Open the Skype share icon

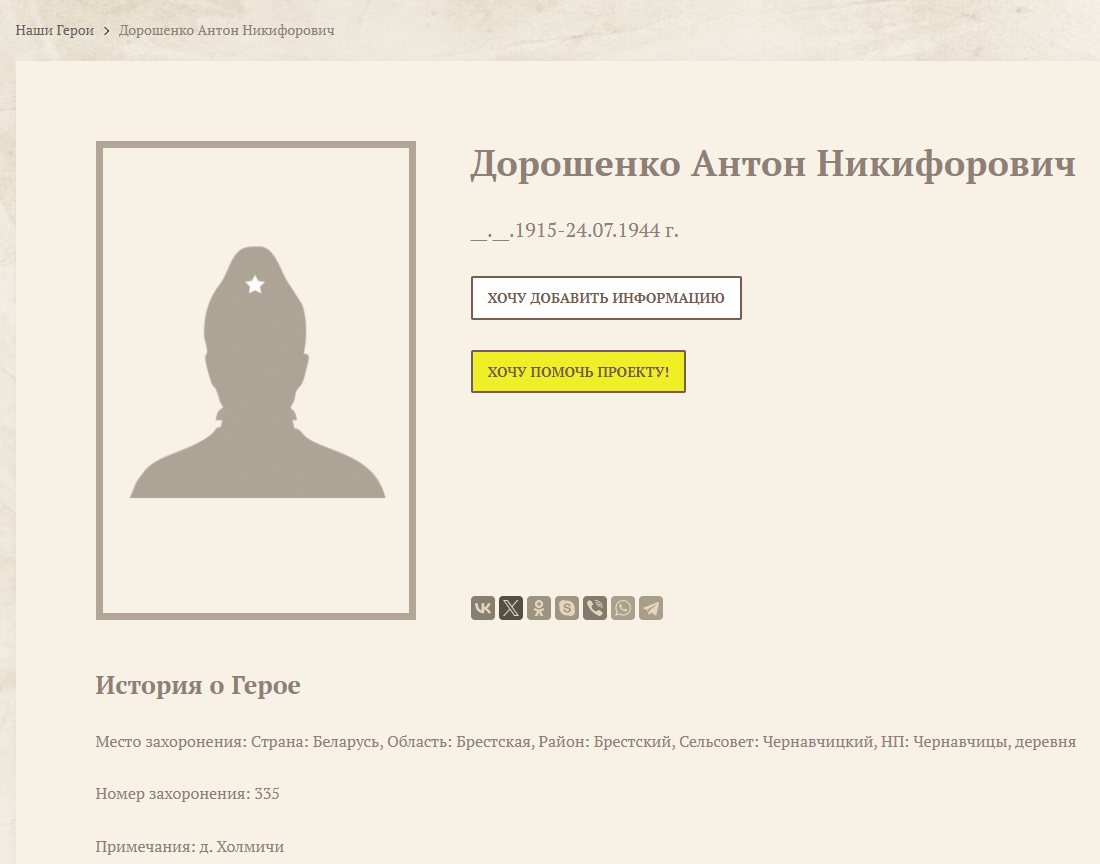[x=566, y=607]
